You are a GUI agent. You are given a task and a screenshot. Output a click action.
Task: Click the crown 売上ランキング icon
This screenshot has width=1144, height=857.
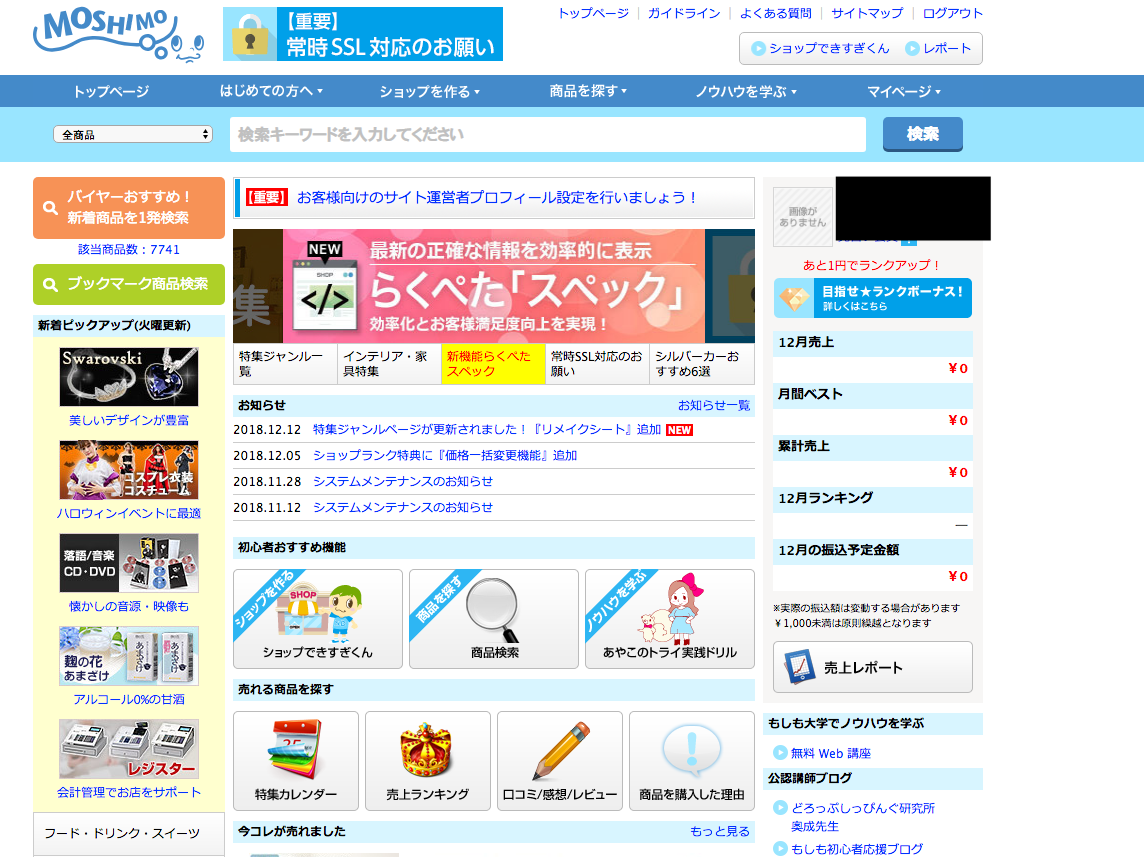[427, 760]
